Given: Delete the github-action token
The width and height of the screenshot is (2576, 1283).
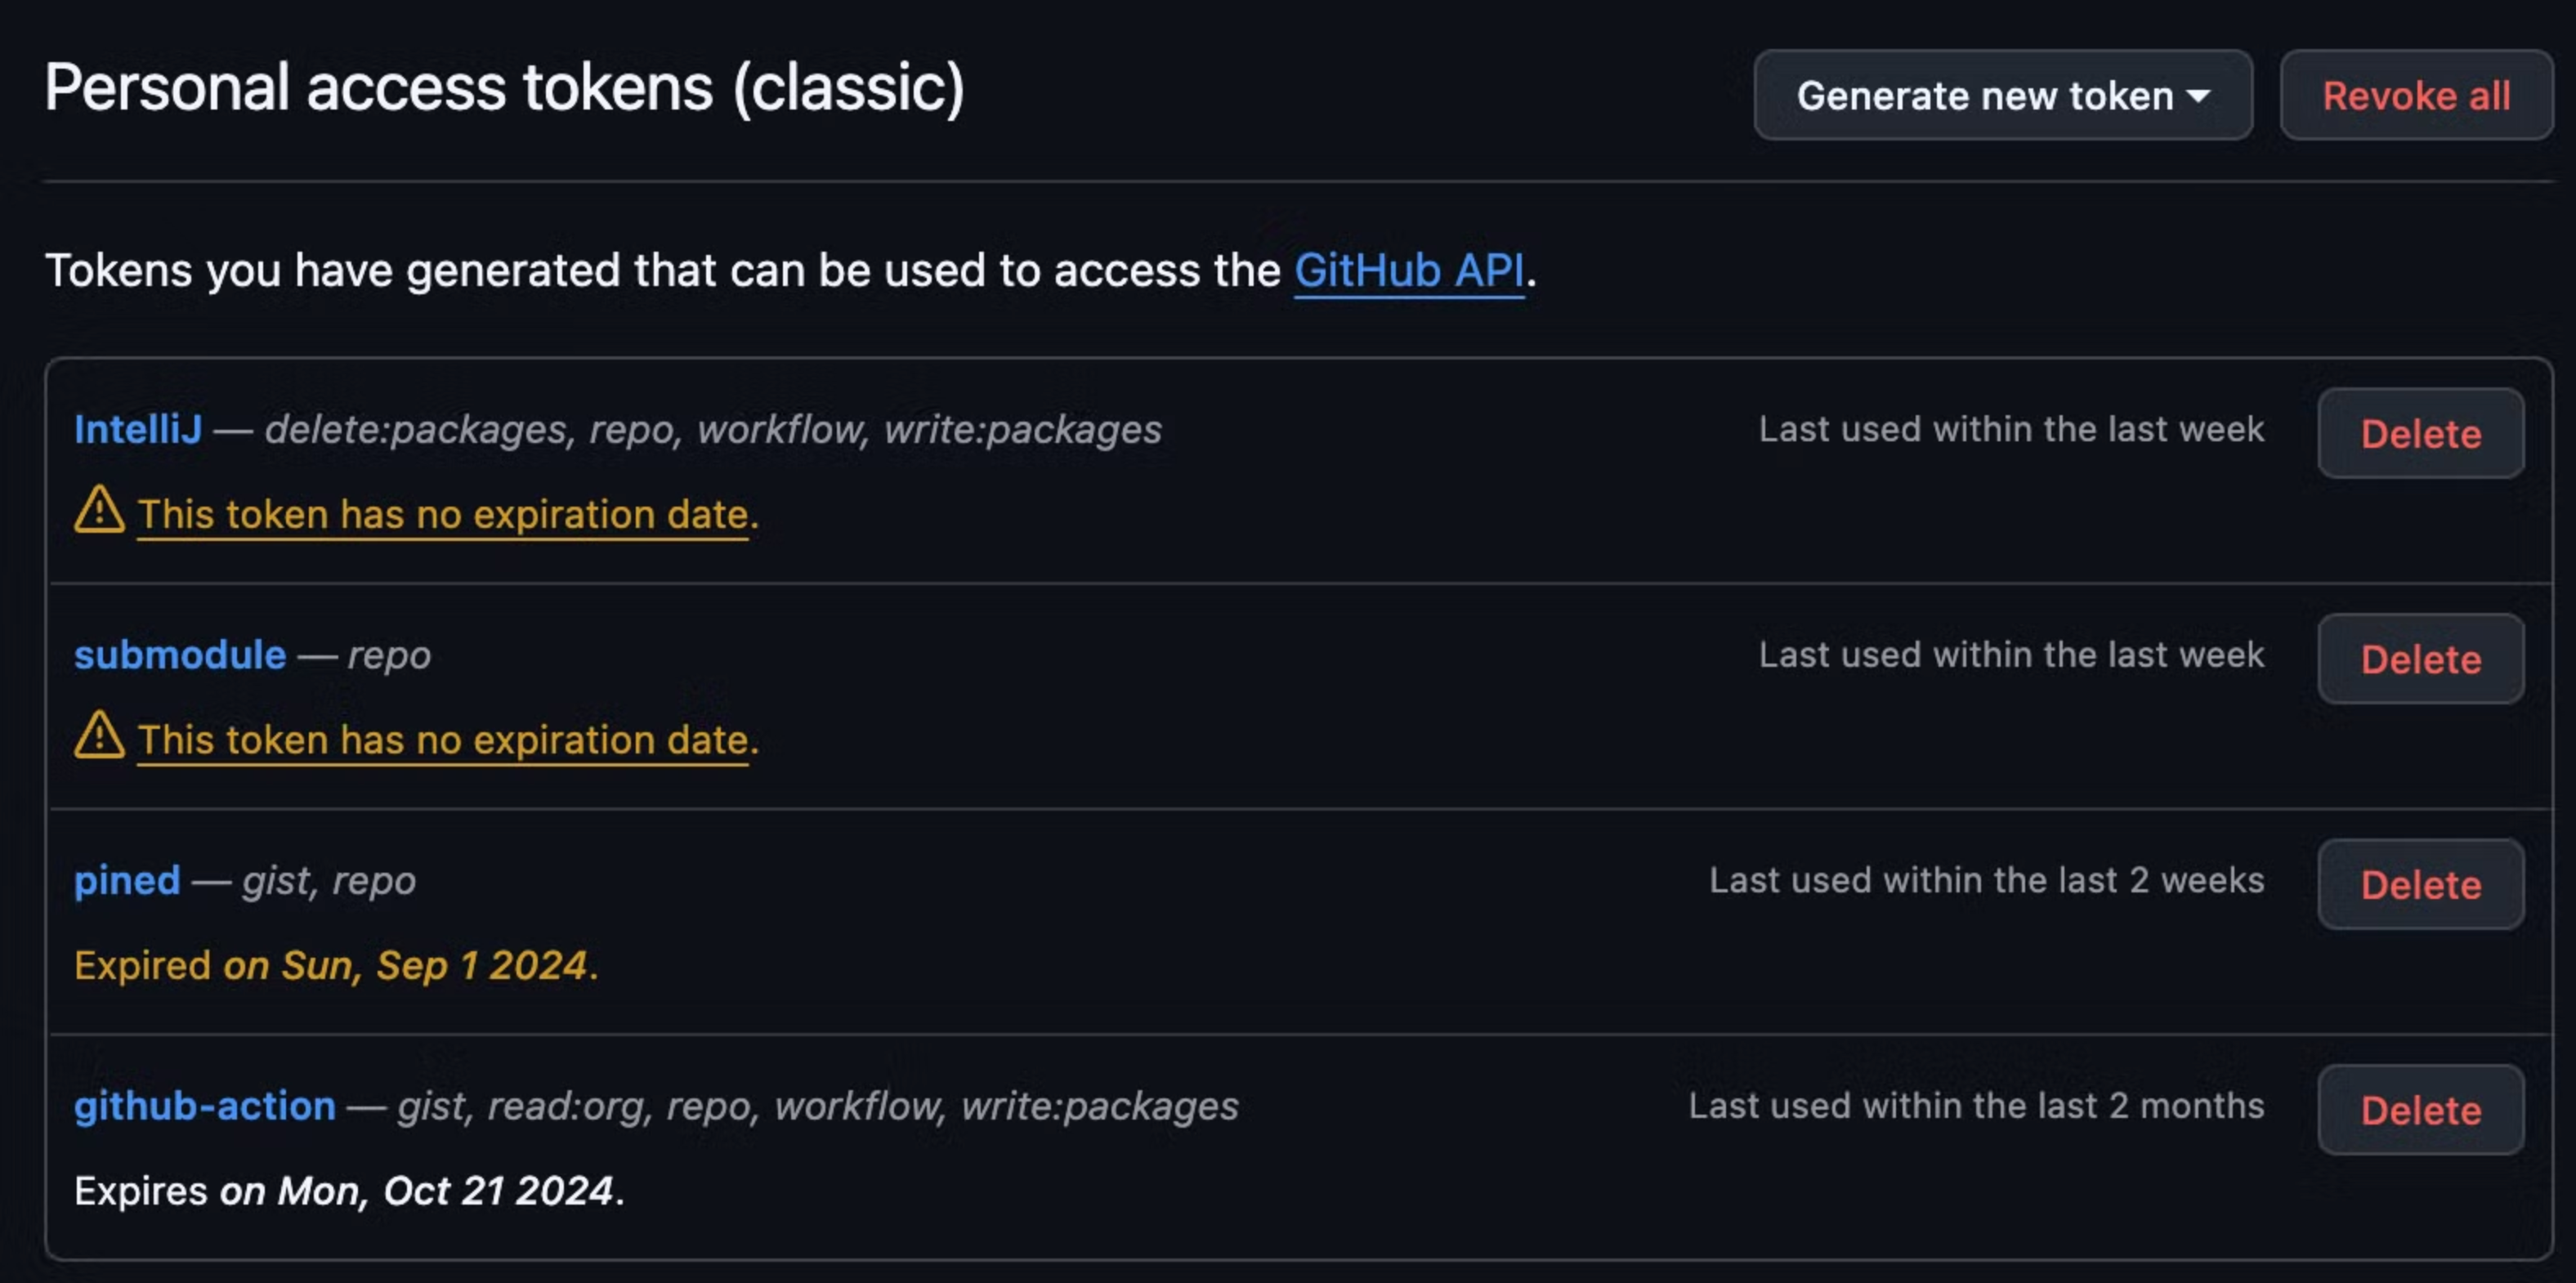Looking at the screenshot, I should pyautogui.click(x=2420, y=1110).
